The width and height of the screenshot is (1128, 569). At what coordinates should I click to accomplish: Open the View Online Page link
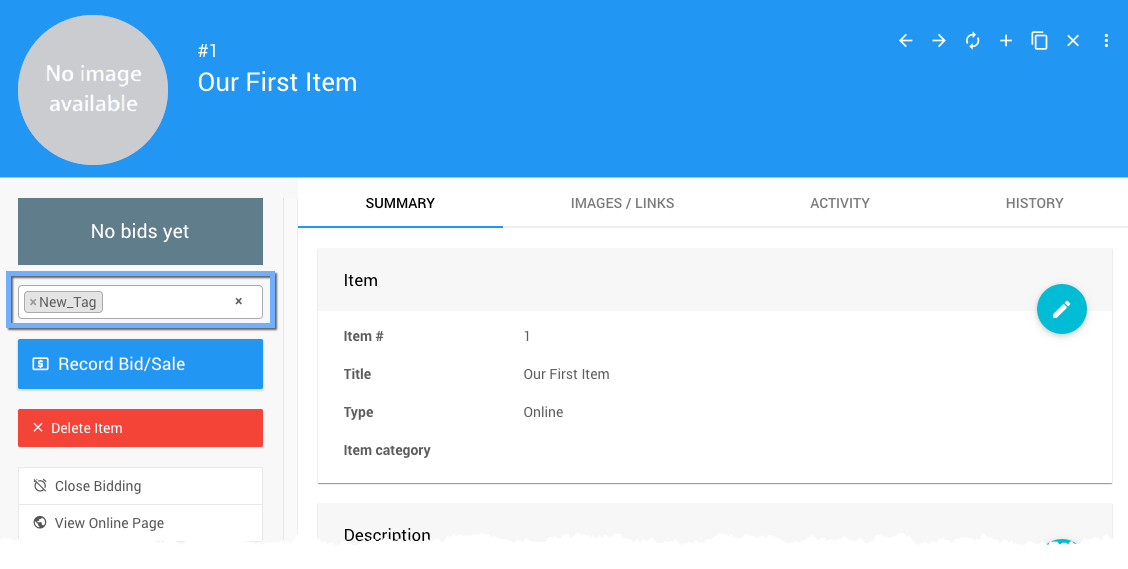(109, 523)
